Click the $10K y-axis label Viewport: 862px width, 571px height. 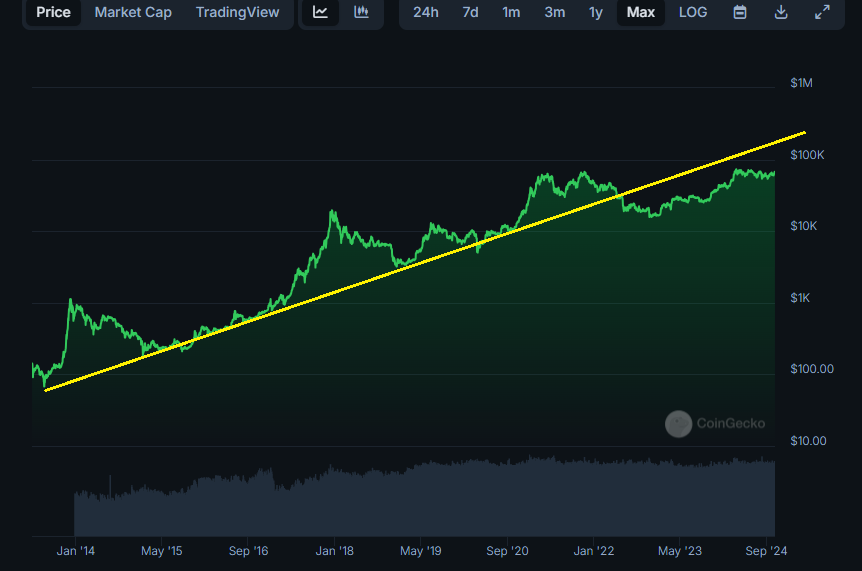coord(803,226)
